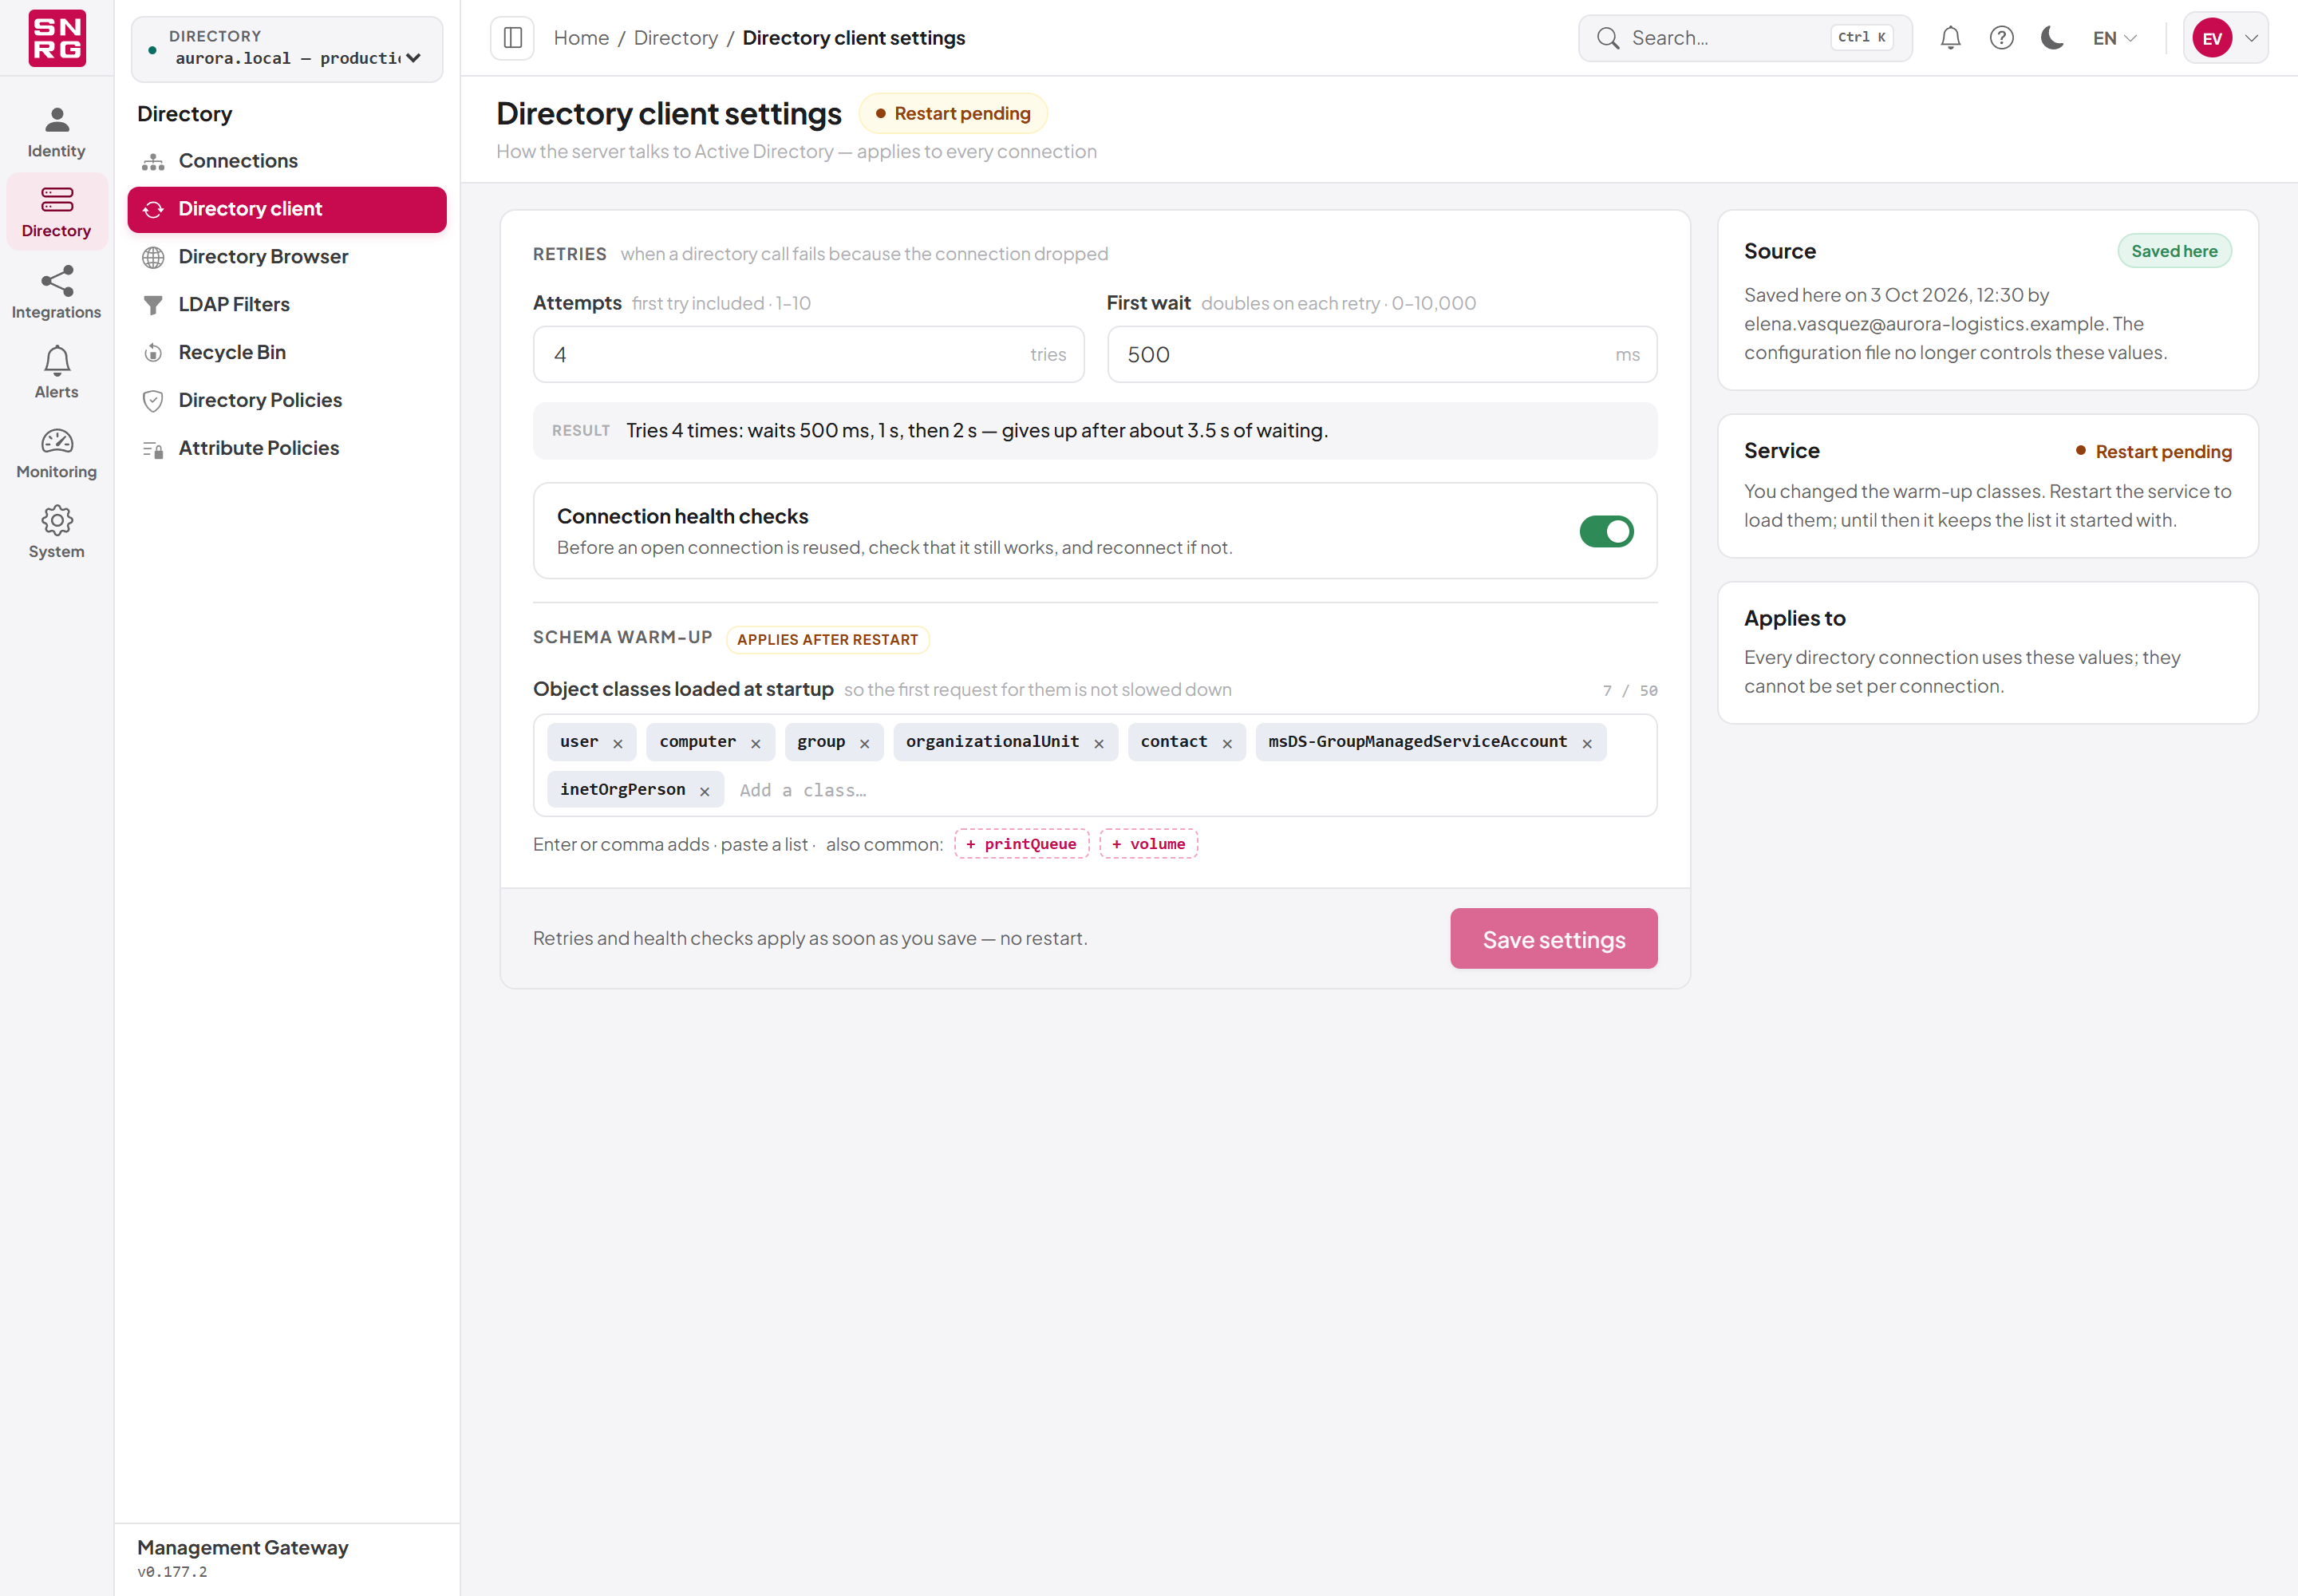Open the System gear section
This screenshot has height=1596, width=2298.
pos(56,533)
